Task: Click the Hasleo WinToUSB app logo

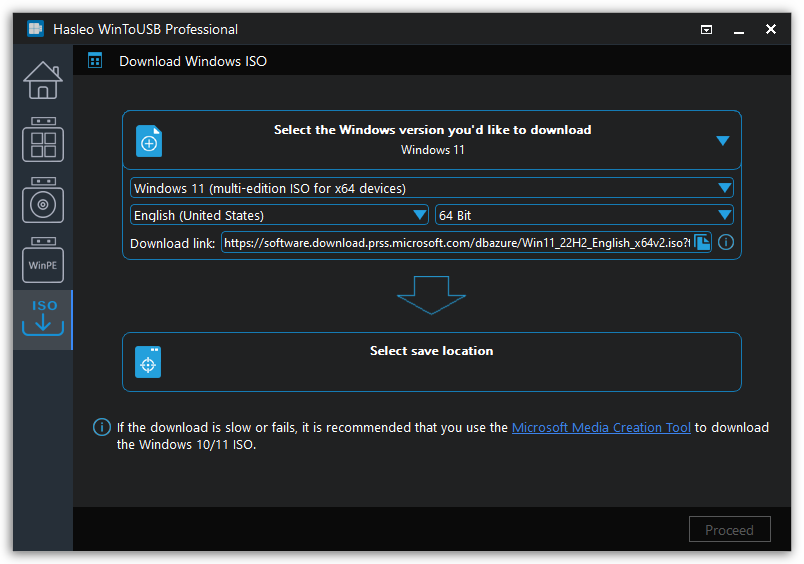Action: pos(35,29)
